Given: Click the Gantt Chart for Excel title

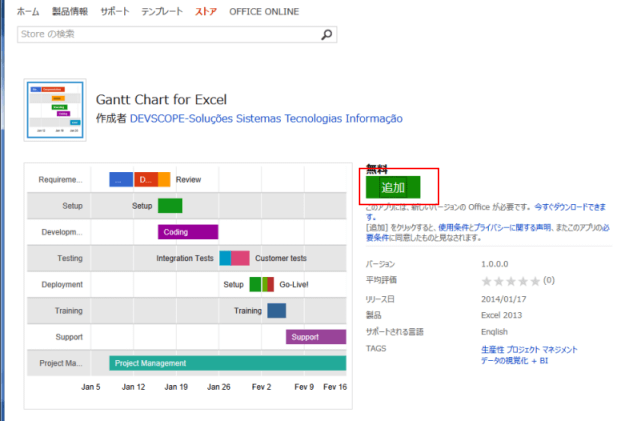Looking at the screenshot, I should tap(161, 100).
